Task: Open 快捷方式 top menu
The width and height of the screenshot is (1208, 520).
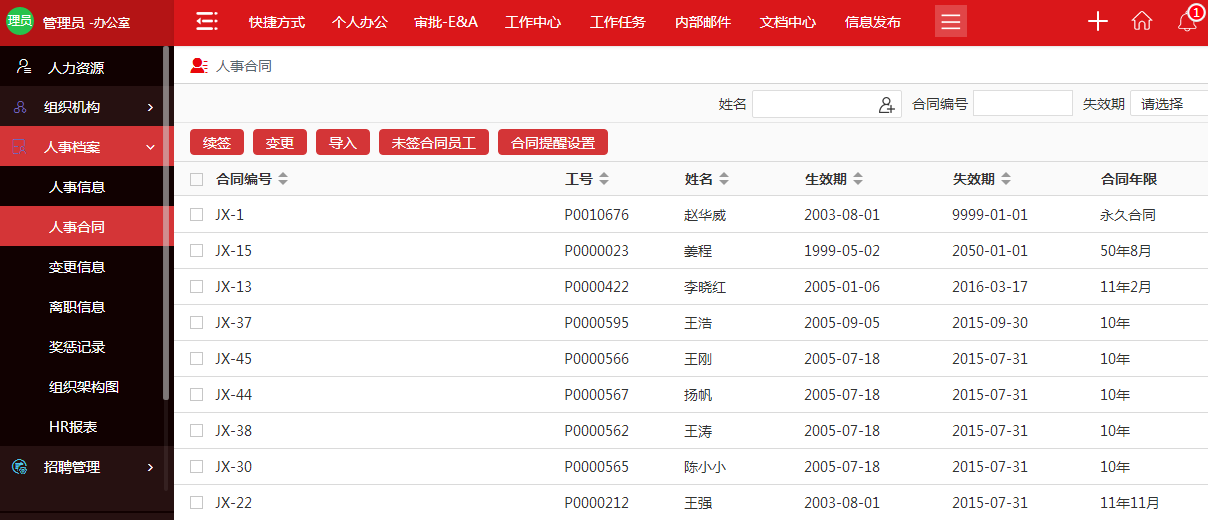Action: tap(277, 22)
